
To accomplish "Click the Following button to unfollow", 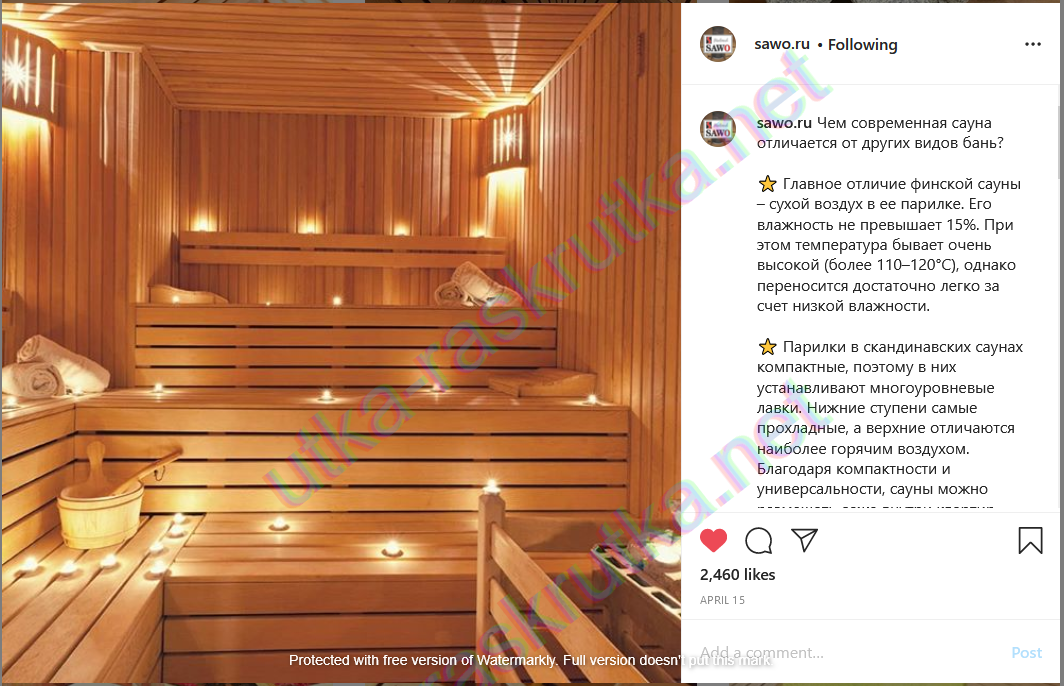I will pos(862,45).
